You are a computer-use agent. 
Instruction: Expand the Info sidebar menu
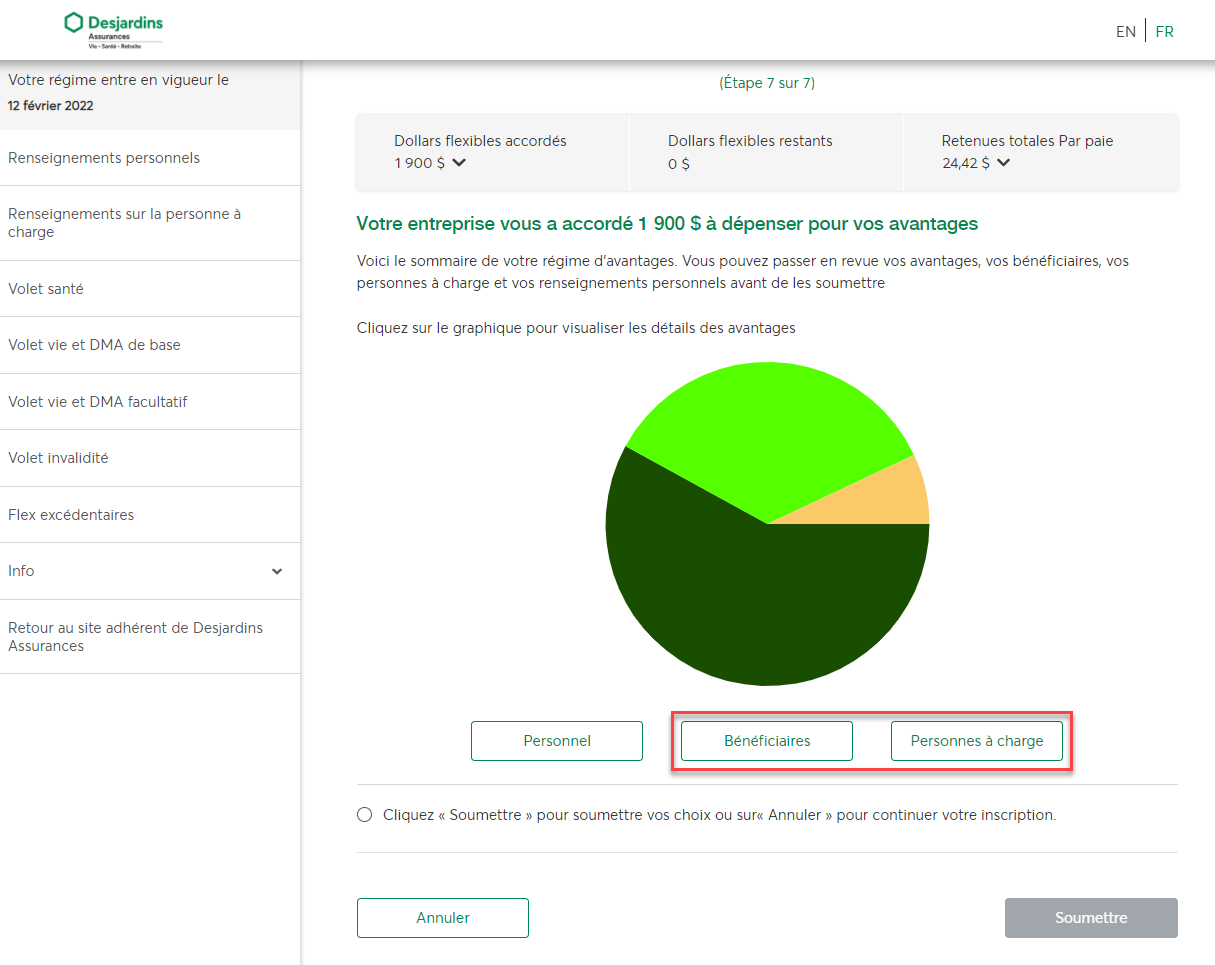(150, 571)
